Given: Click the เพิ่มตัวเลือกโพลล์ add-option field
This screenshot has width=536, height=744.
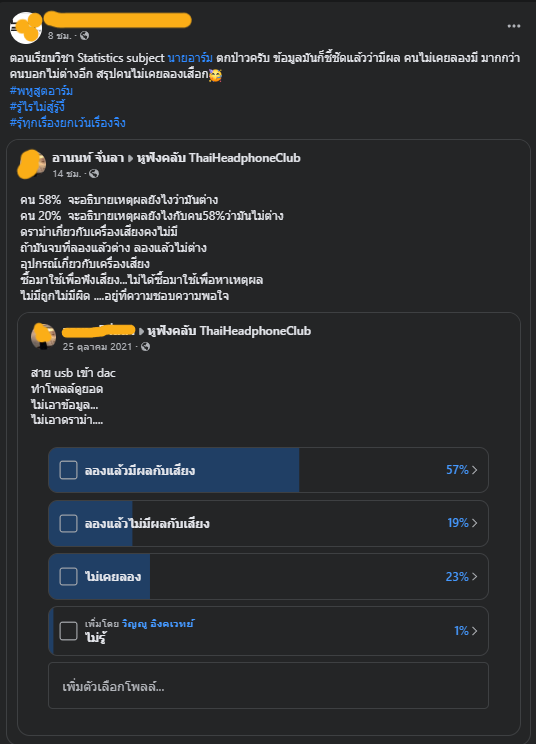Looking at the screenshot, I should click(268, 686).
